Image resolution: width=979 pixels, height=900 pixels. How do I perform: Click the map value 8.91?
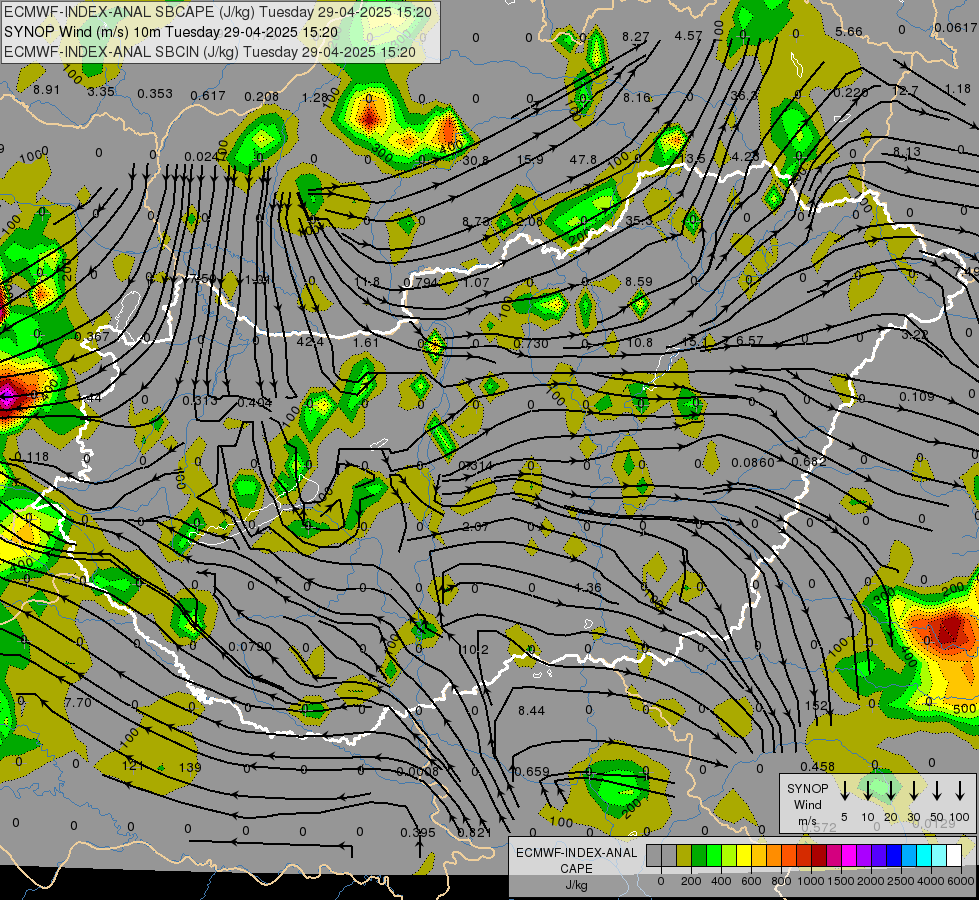(x=46, y=89)
